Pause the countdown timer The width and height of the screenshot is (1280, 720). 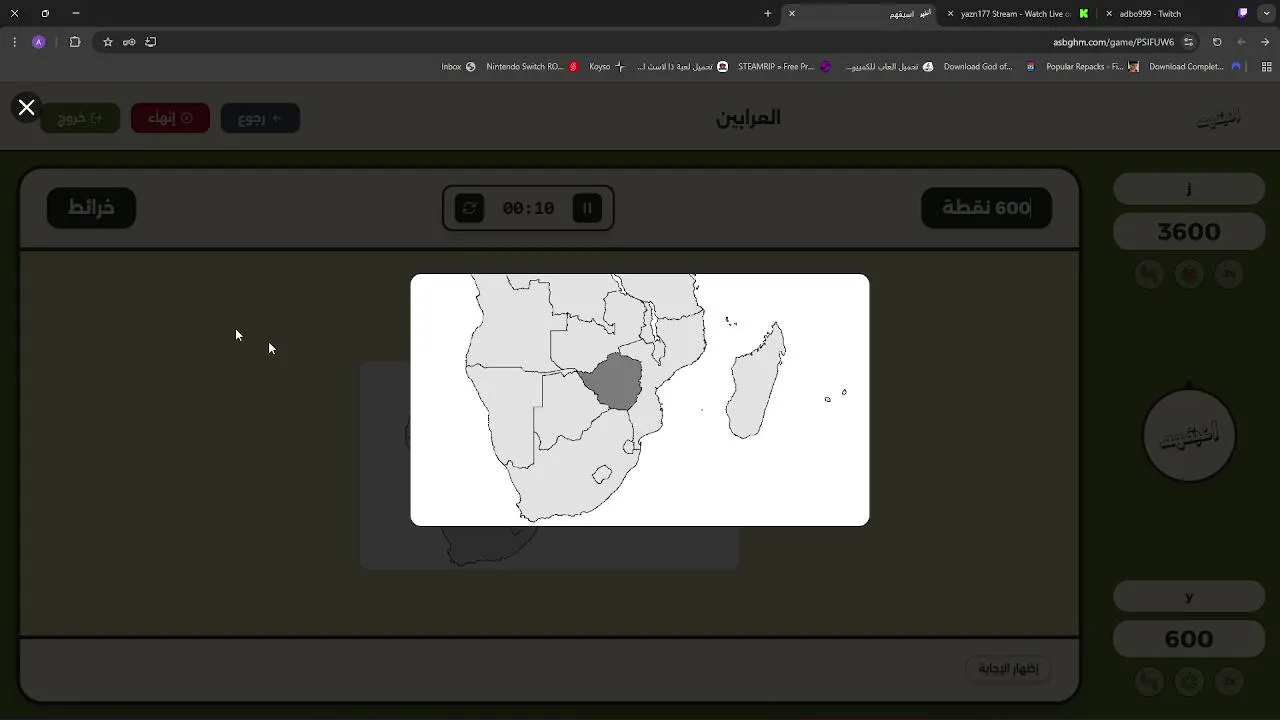point(587,208)
